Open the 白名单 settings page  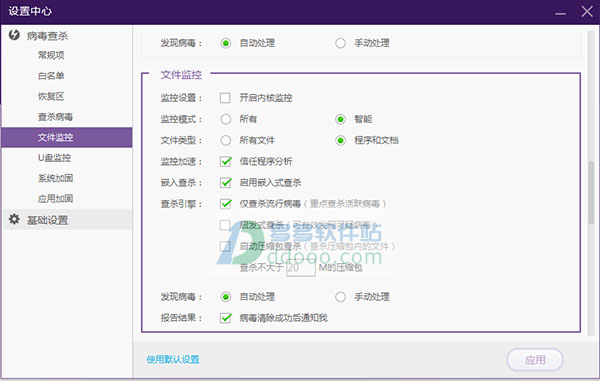pyautogui.click(x=51, y=76)
